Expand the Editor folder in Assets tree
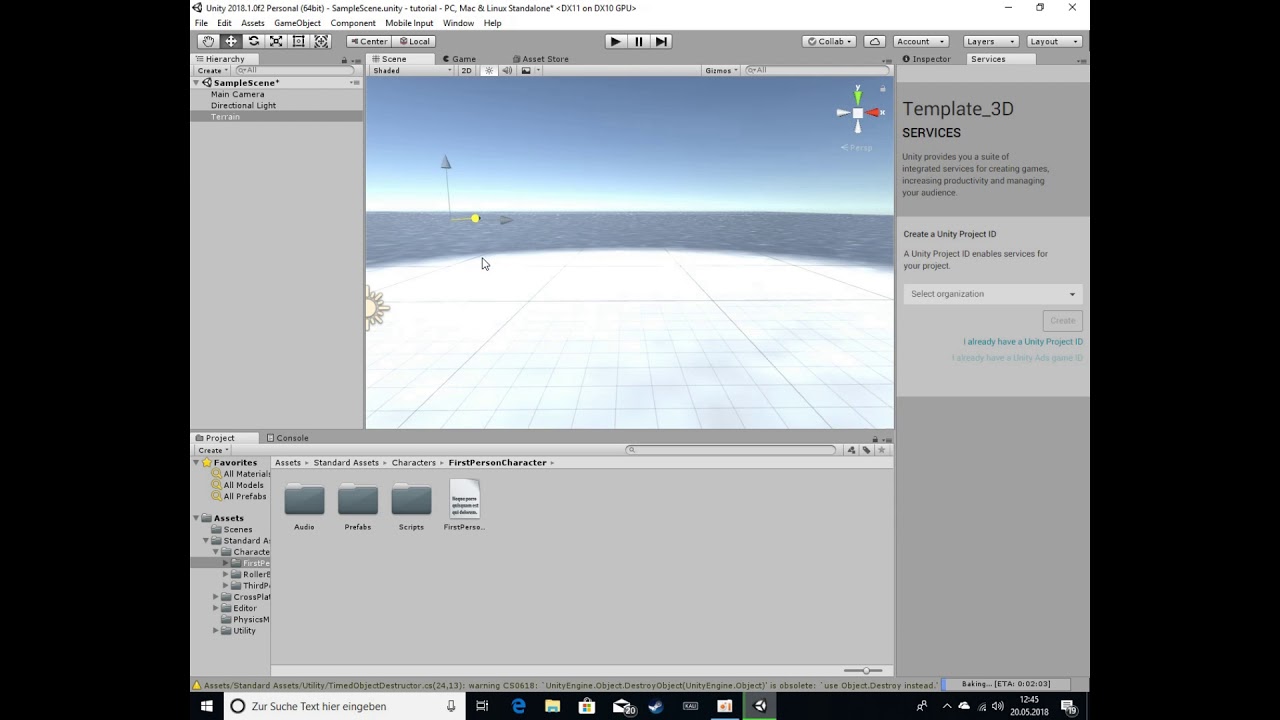The height and width of the screenshot is (720, 1280). click(x=215, y=608)
